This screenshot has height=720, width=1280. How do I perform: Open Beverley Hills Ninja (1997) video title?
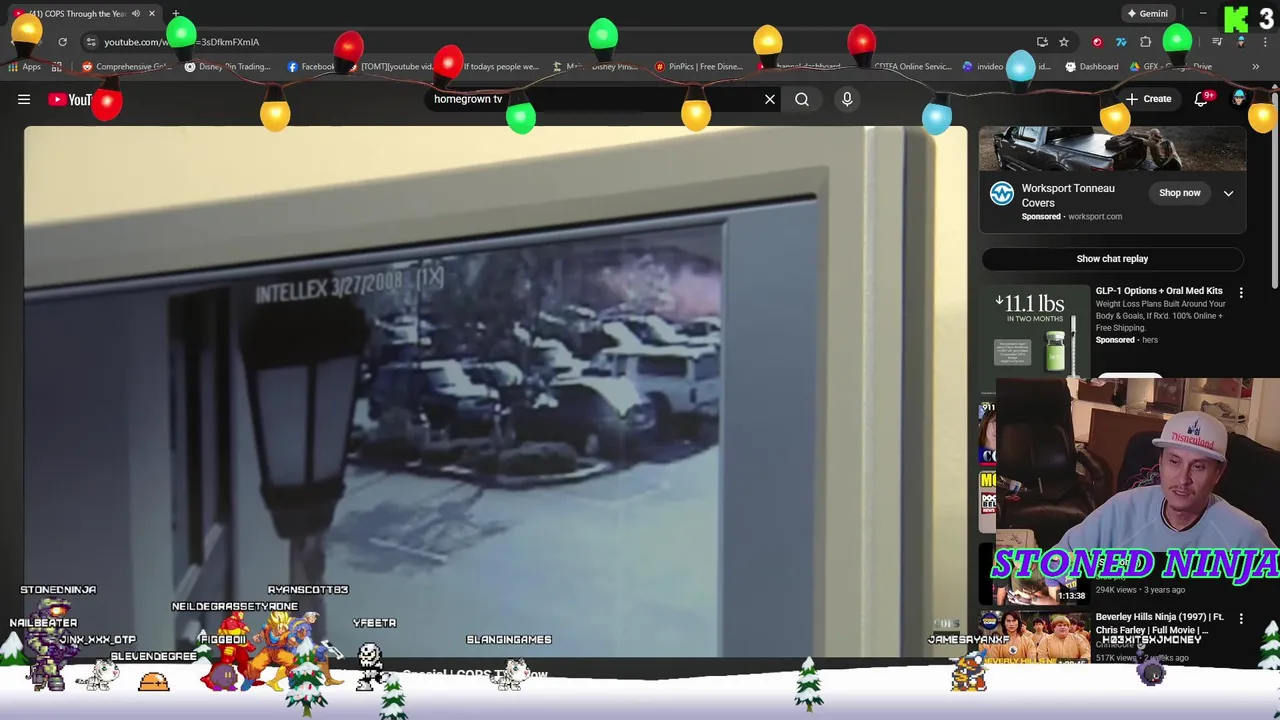(x=1159, y=624)
